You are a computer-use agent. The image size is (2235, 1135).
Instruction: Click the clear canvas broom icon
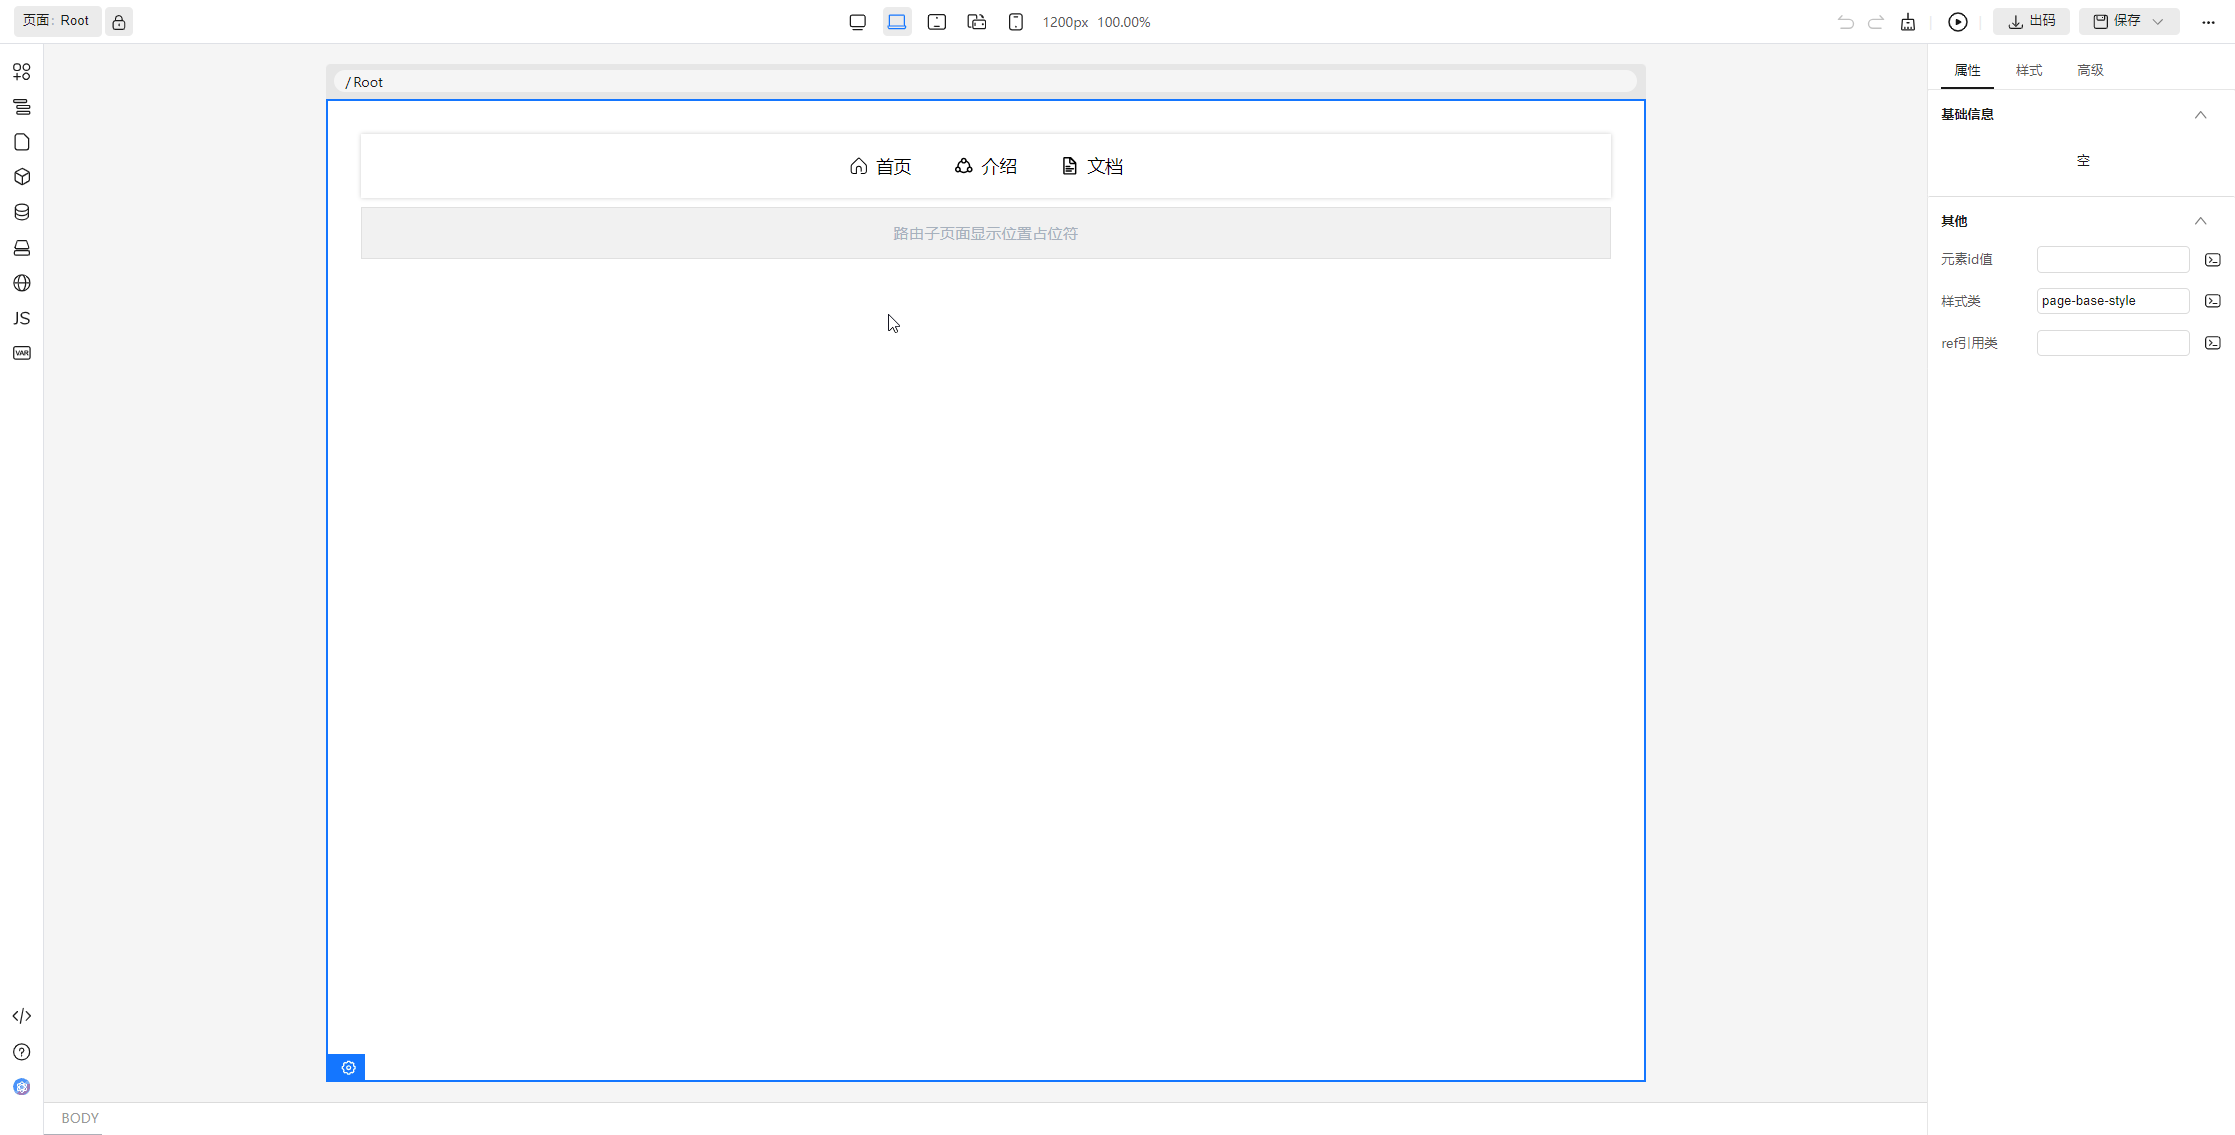(1908, 22)
